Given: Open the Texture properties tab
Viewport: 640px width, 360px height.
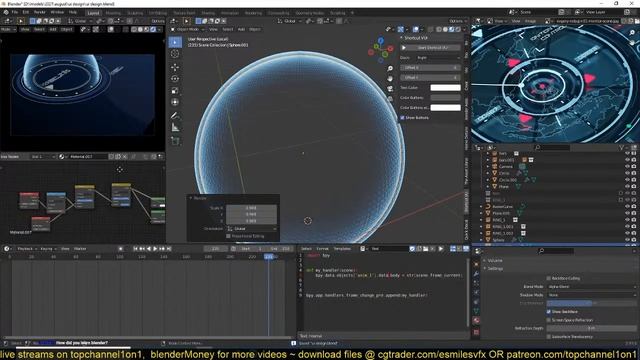Looking at the screenshot, I should pyautogui.click(x=476, y=332).
